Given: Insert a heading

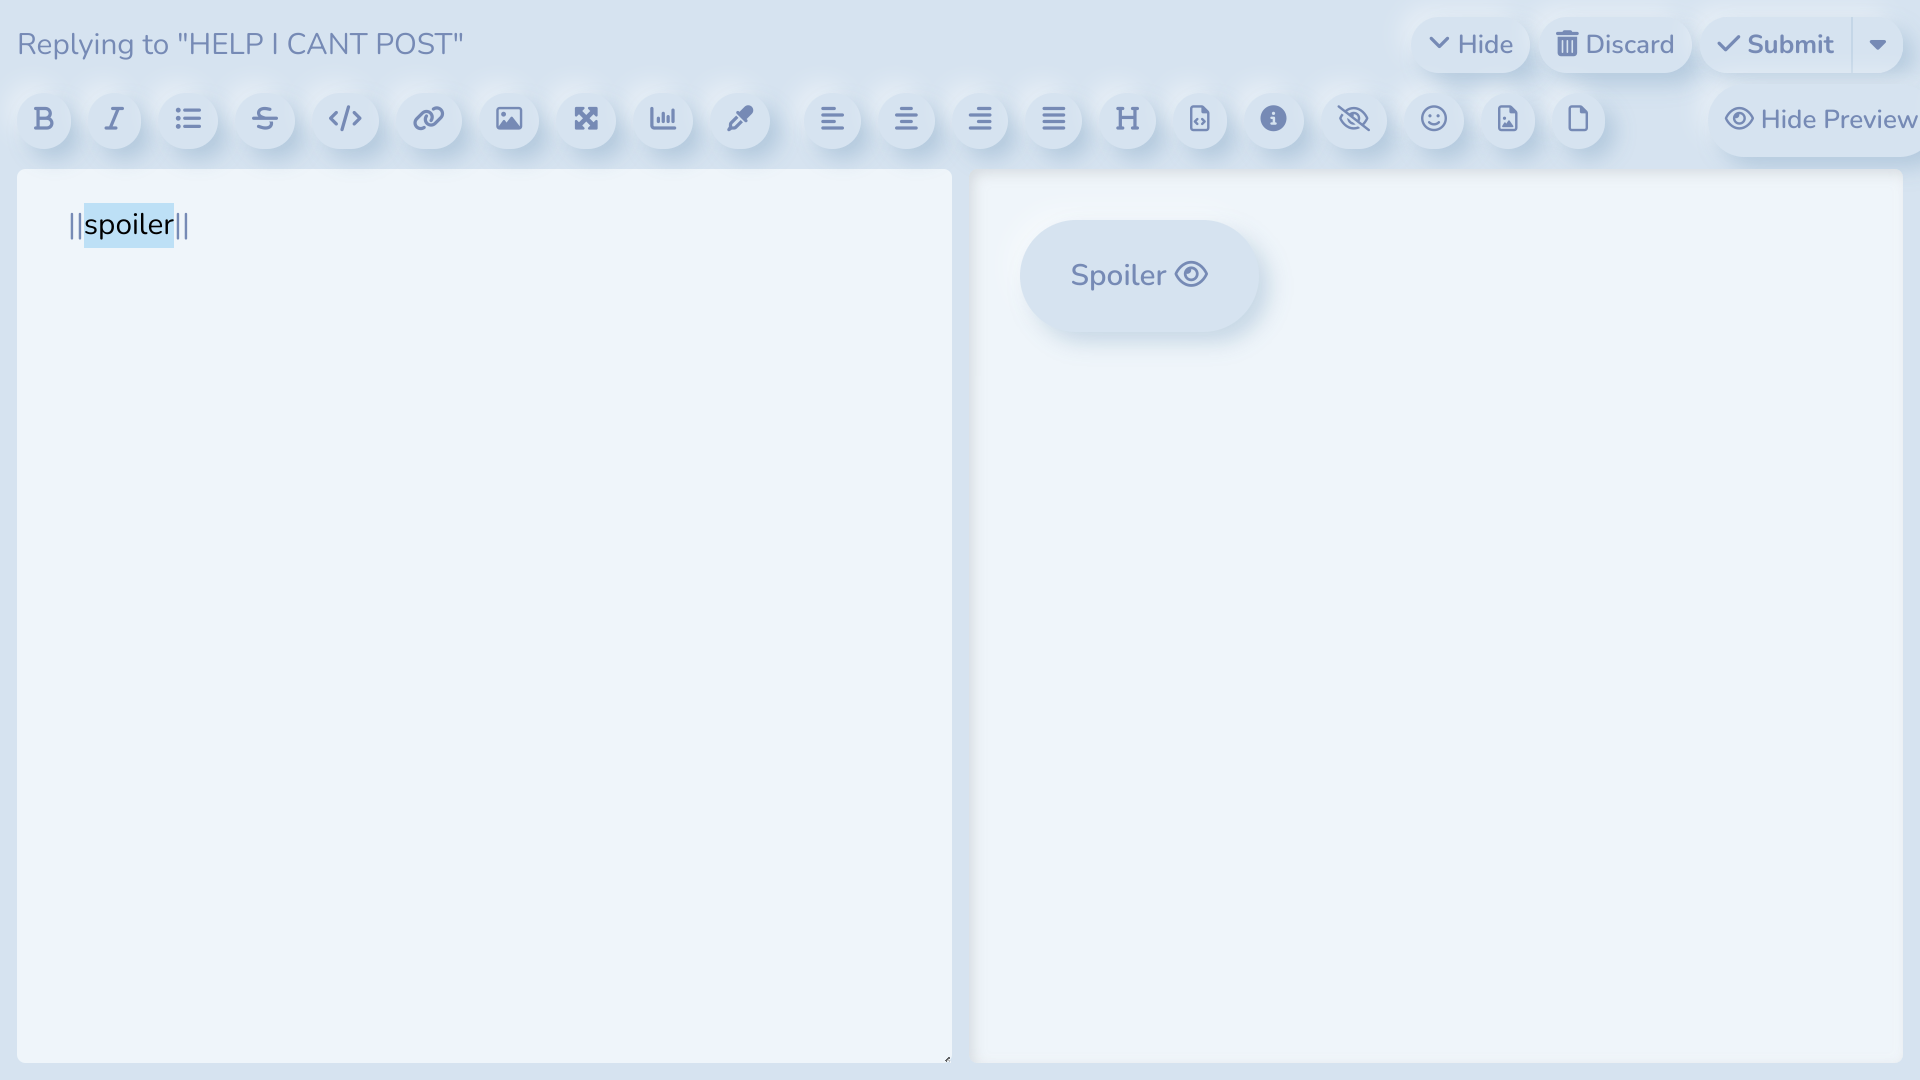Looking at the screenshot, I should click(x=1128, y=119).
